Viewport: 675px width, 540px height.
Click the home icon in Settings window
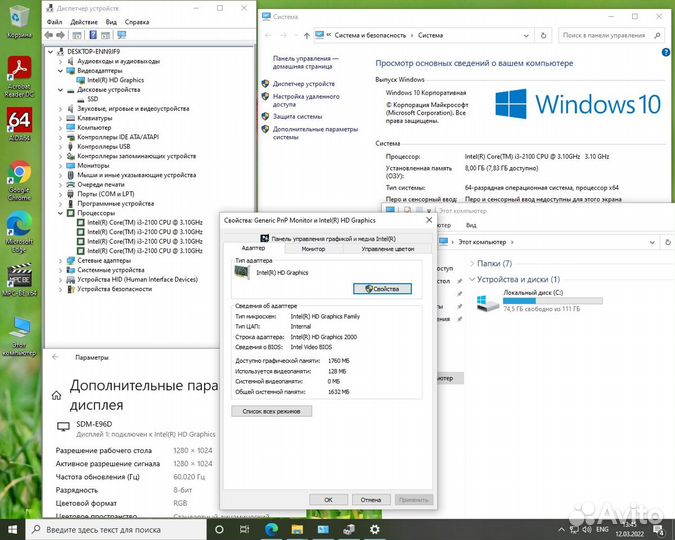(x=56, y=395)
